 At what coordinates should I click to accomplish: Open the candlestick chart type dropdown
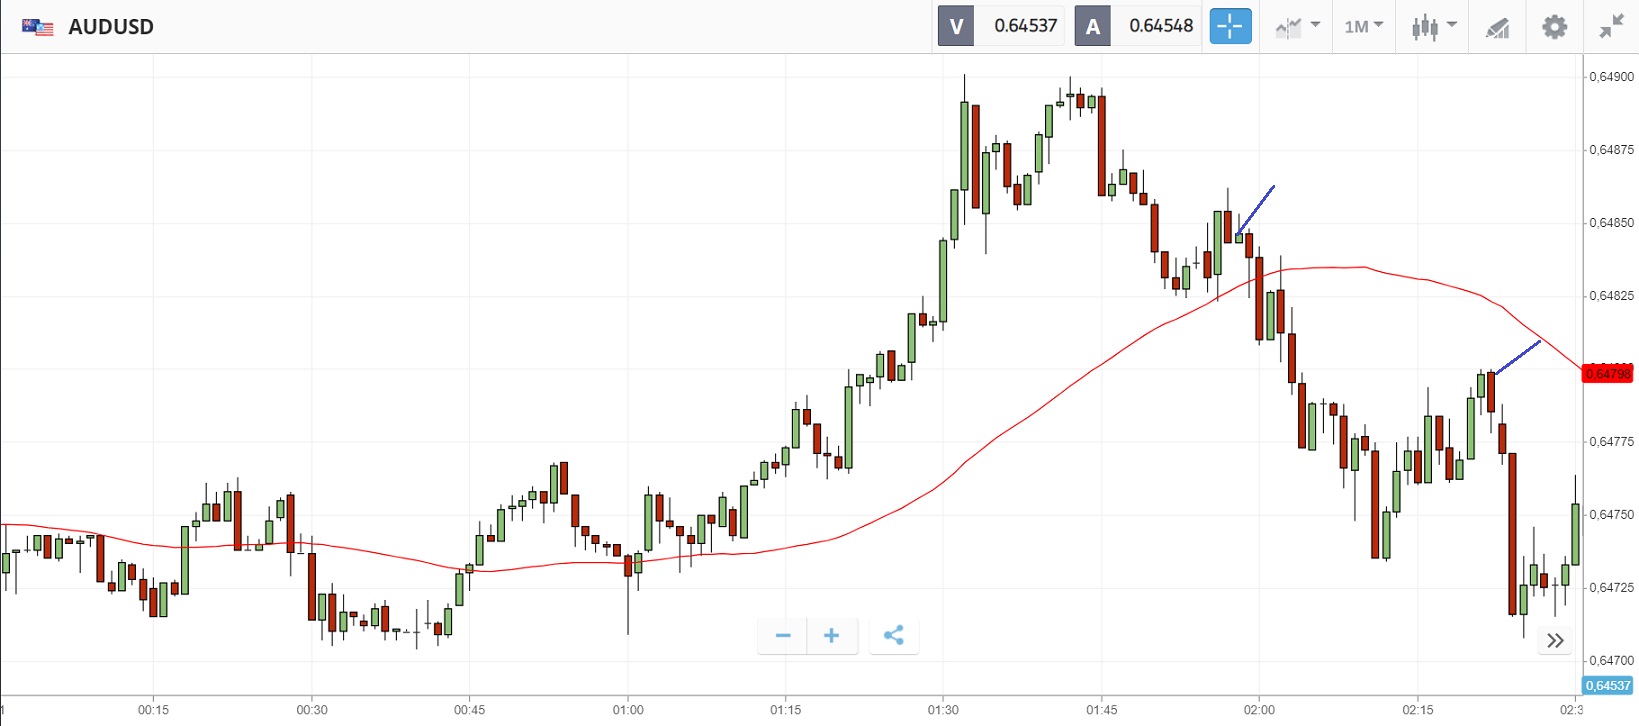click(x=1433, y=26)
